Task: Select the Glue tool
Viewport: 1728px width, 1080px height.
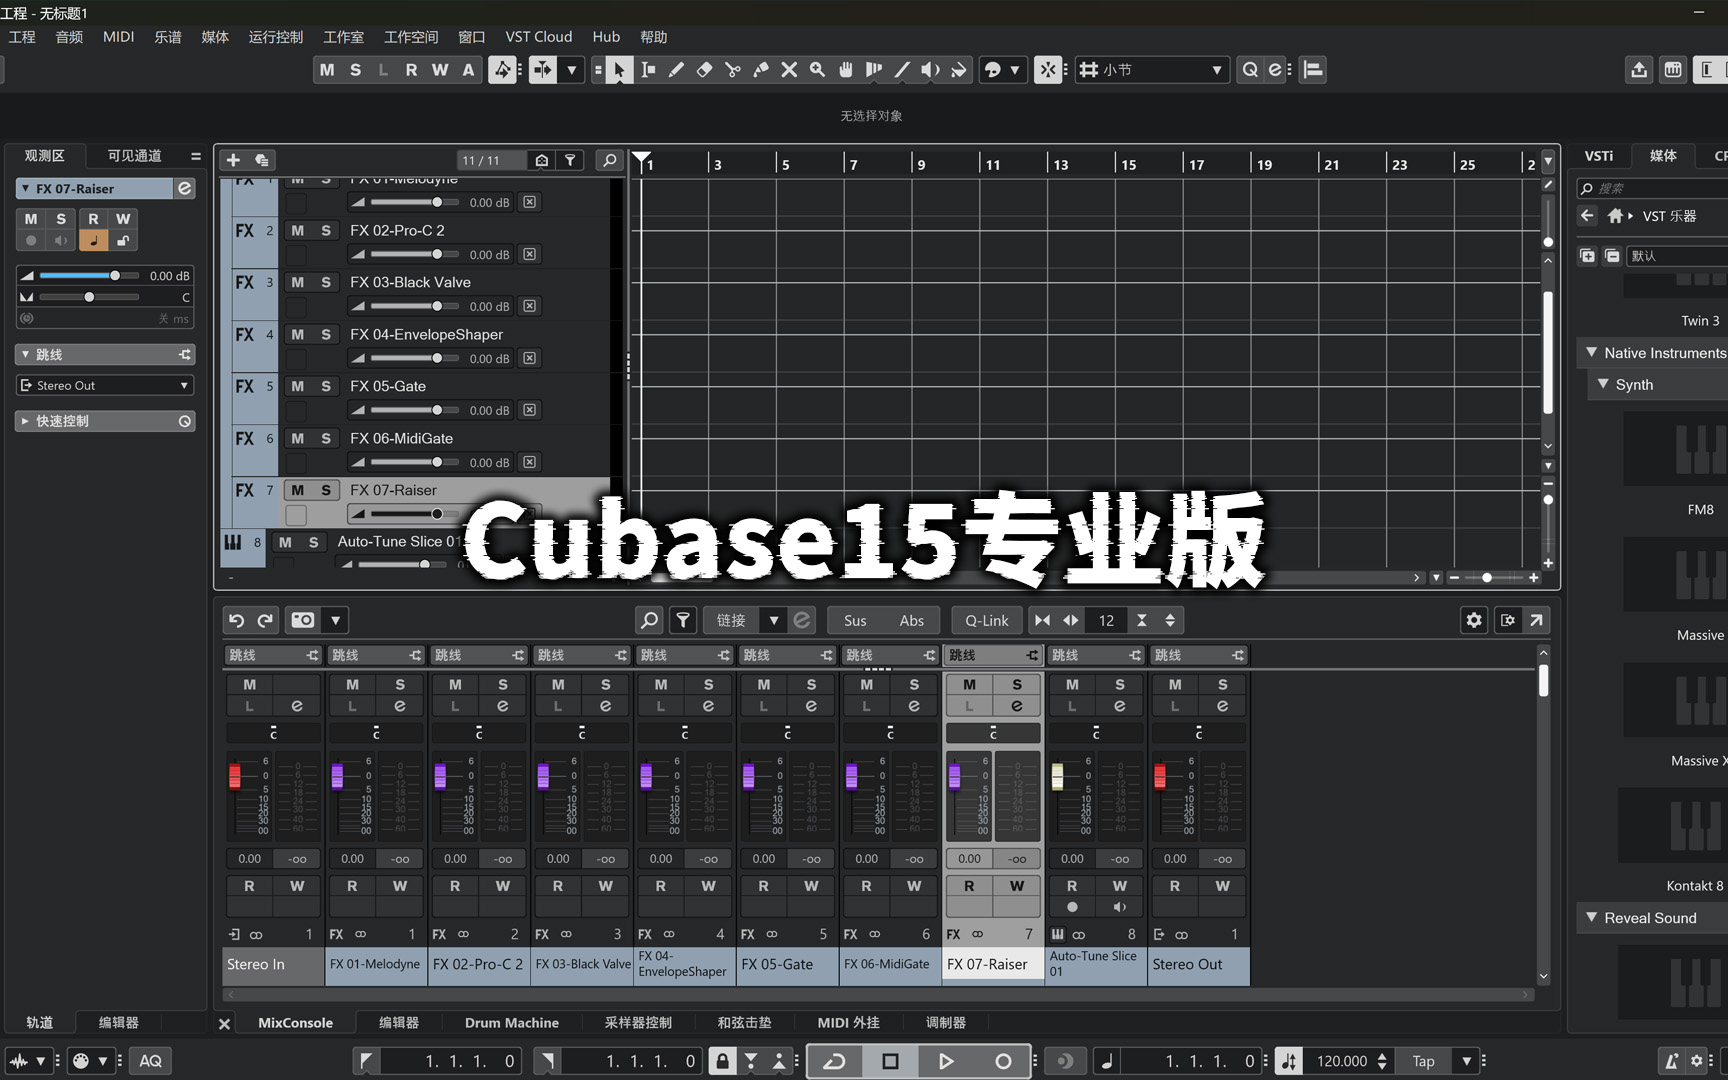Action: point(761,69)
